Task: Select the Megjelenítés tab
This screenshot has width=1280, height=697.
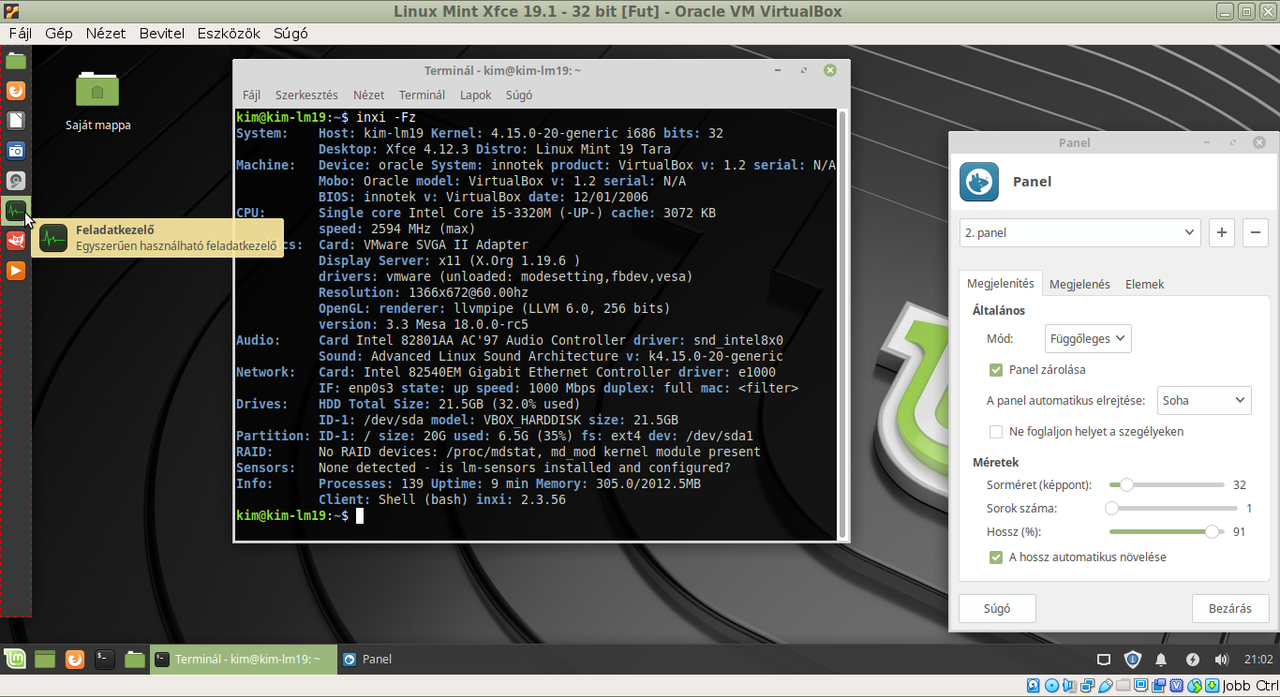Action: [1000, 283]
